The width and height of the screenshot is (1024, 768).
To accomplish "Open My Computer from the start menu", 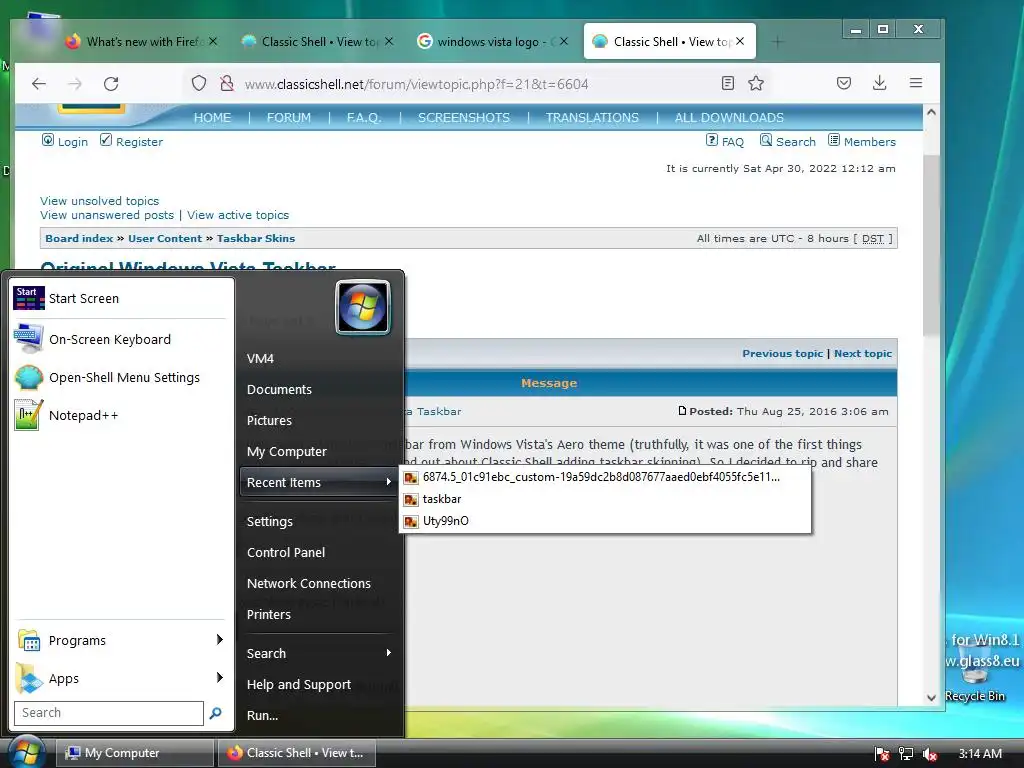I will tap(319, 451).
